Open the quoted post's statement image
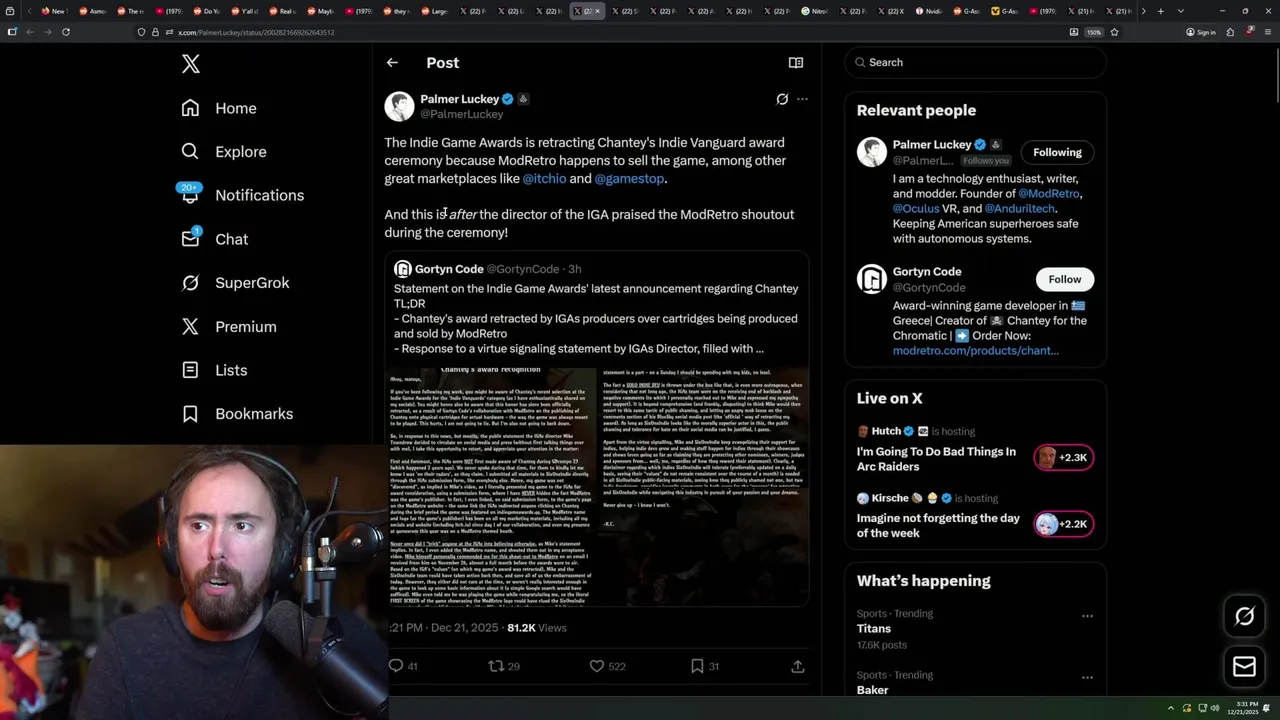The image size is (1280, 720). coord(597,487)
